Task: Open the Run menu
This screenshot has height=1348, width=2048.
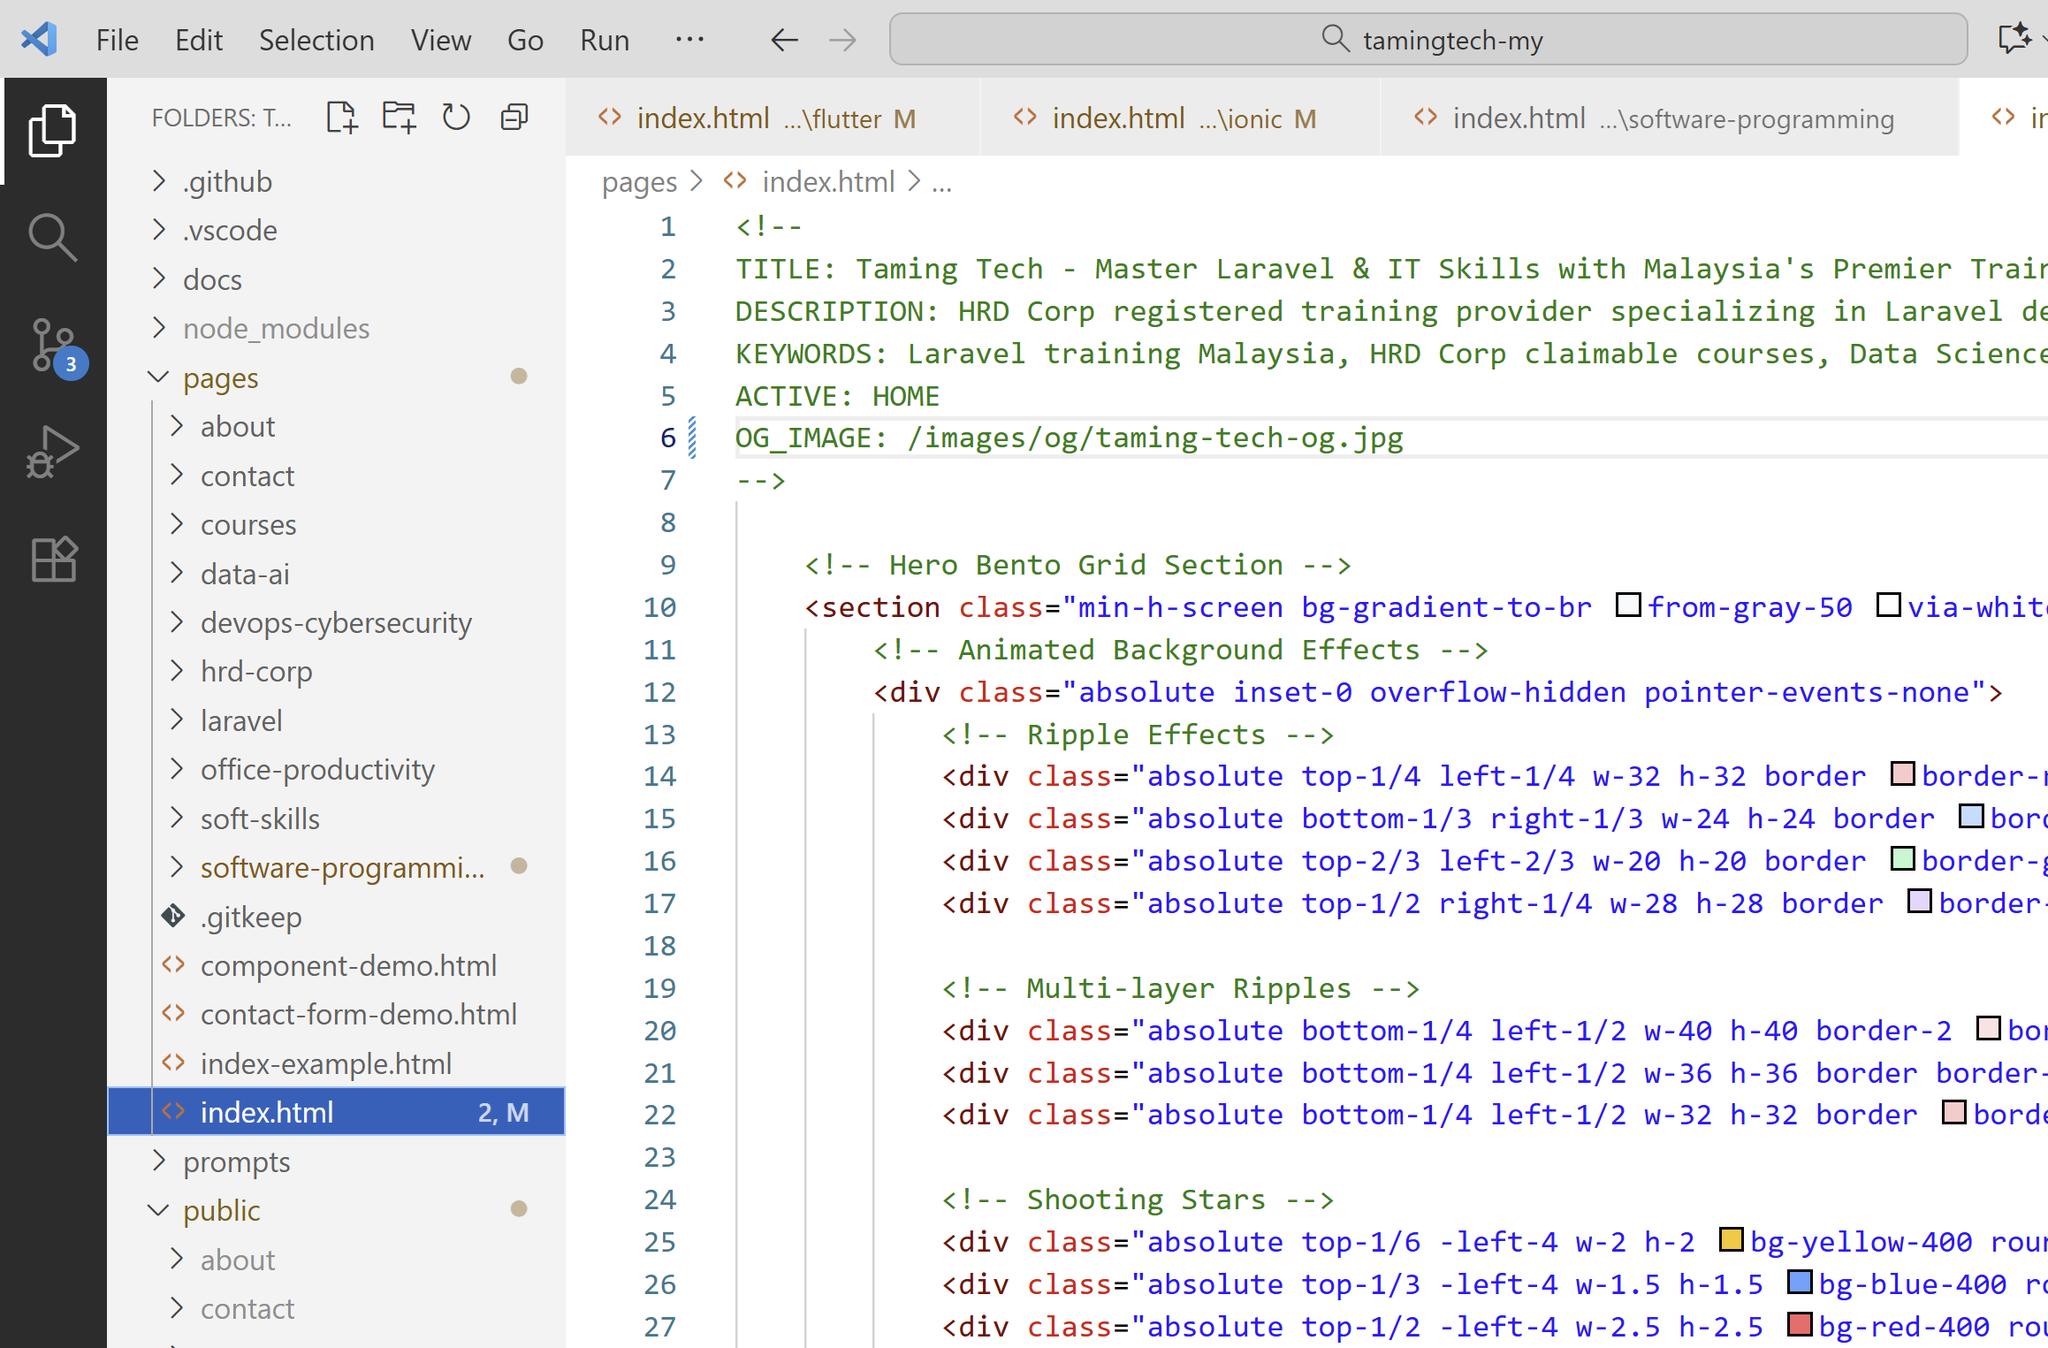Action: pyautogui.click(x=605, y=40)
